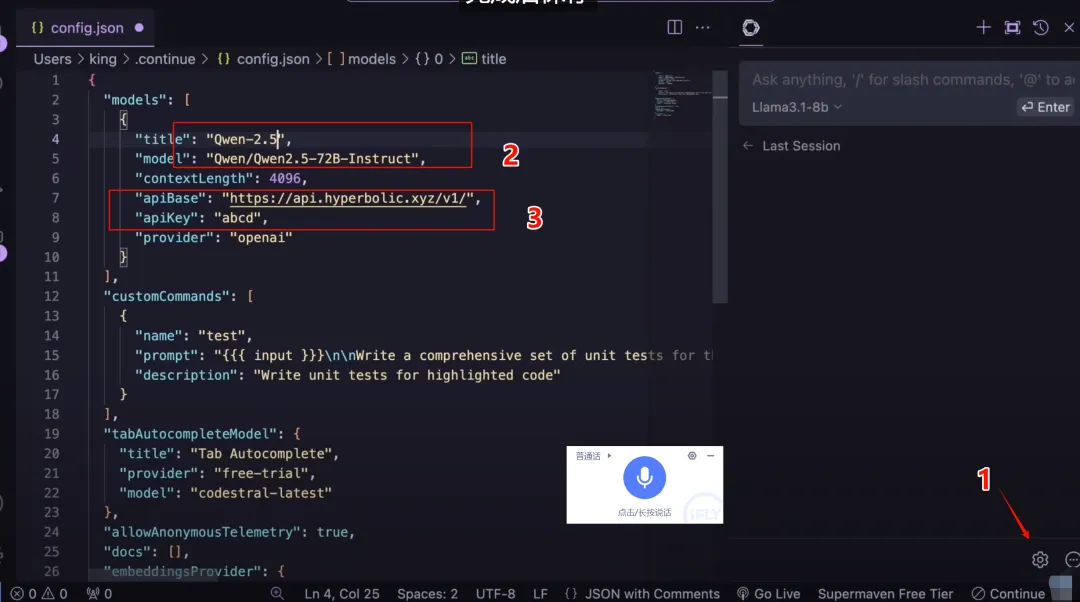The width and height of the screenshot is (1080, 602).
Task: Open Continue session history clock icon
Action: click(x=1041, y=28)
